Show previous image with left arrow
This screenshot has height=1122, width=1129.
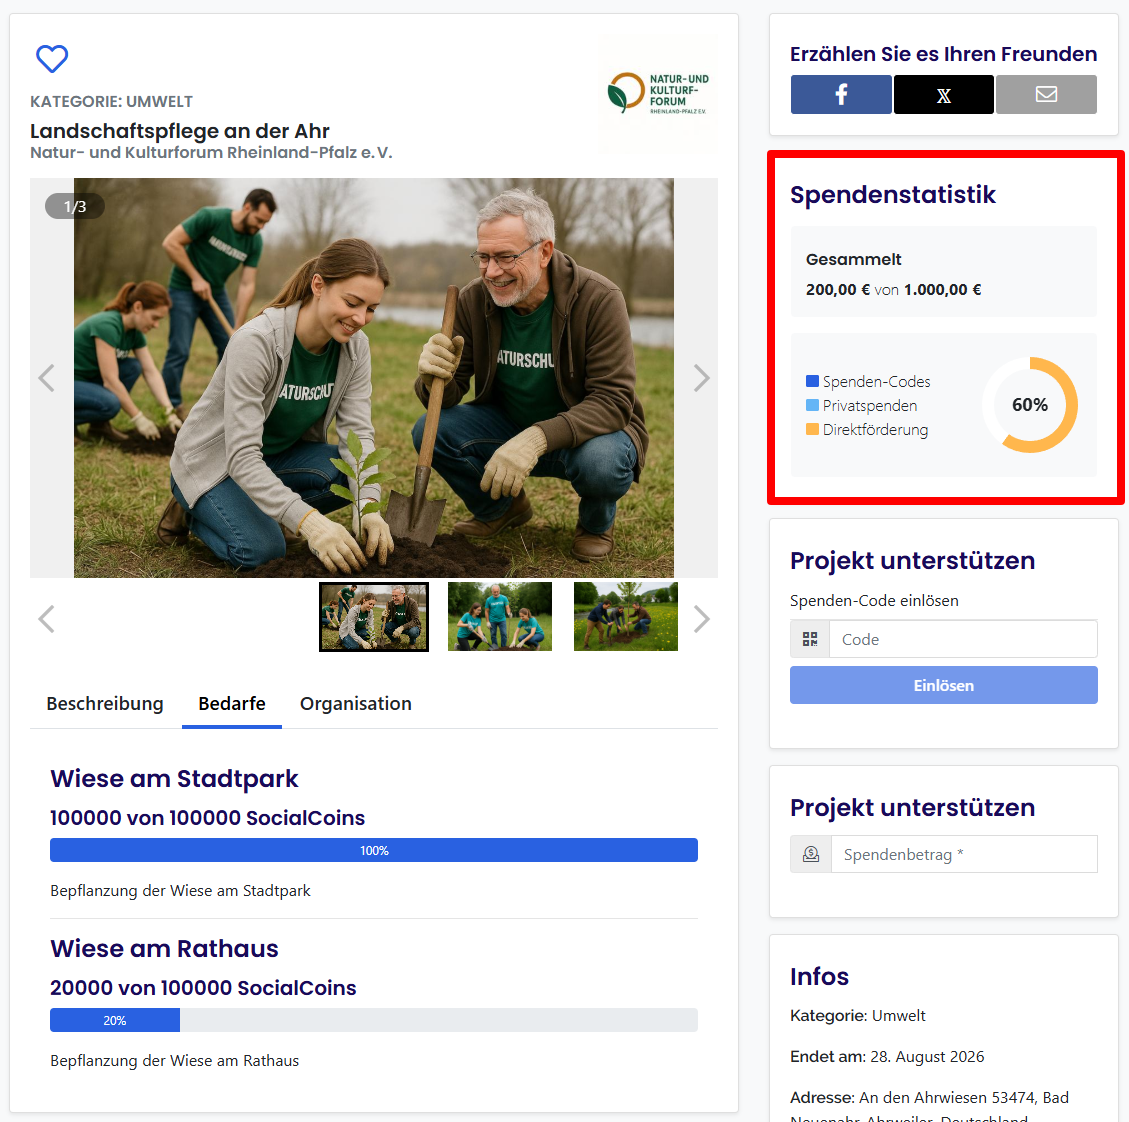(x=46, y=378)
